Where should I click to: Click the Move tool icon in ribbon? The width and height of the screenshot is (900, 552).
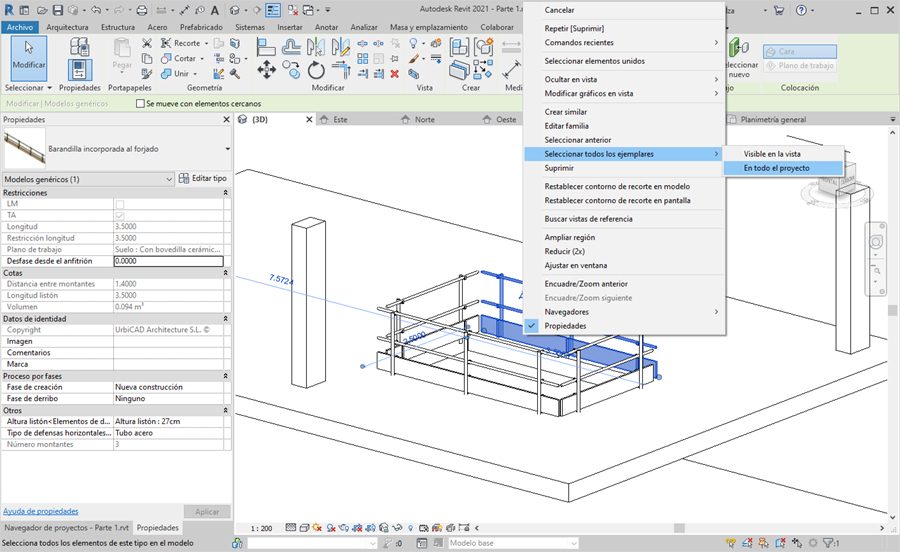266,70
